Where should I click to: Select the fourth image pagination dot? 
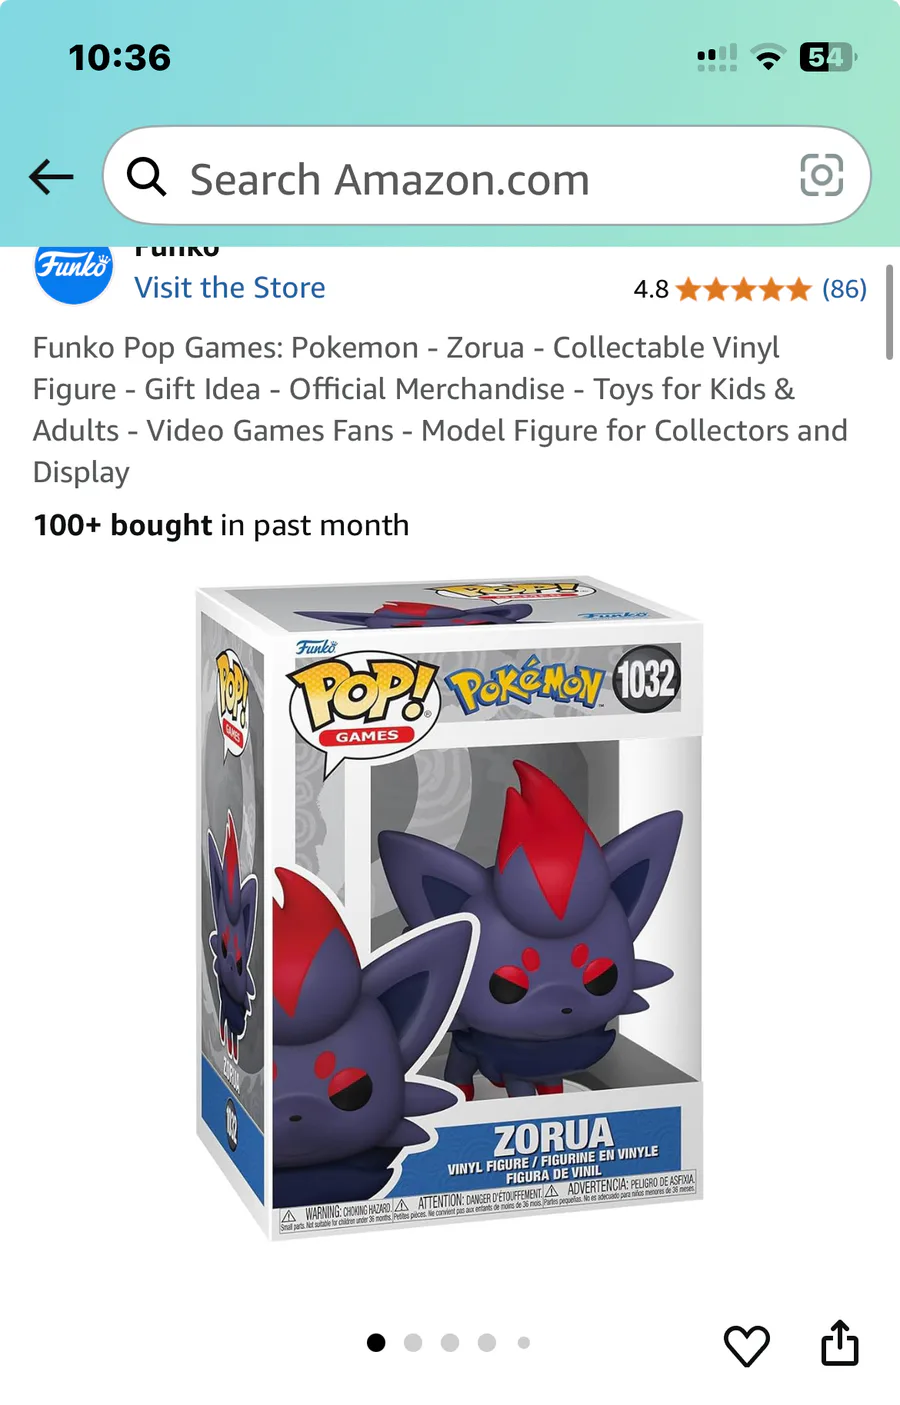point(487,1342)
